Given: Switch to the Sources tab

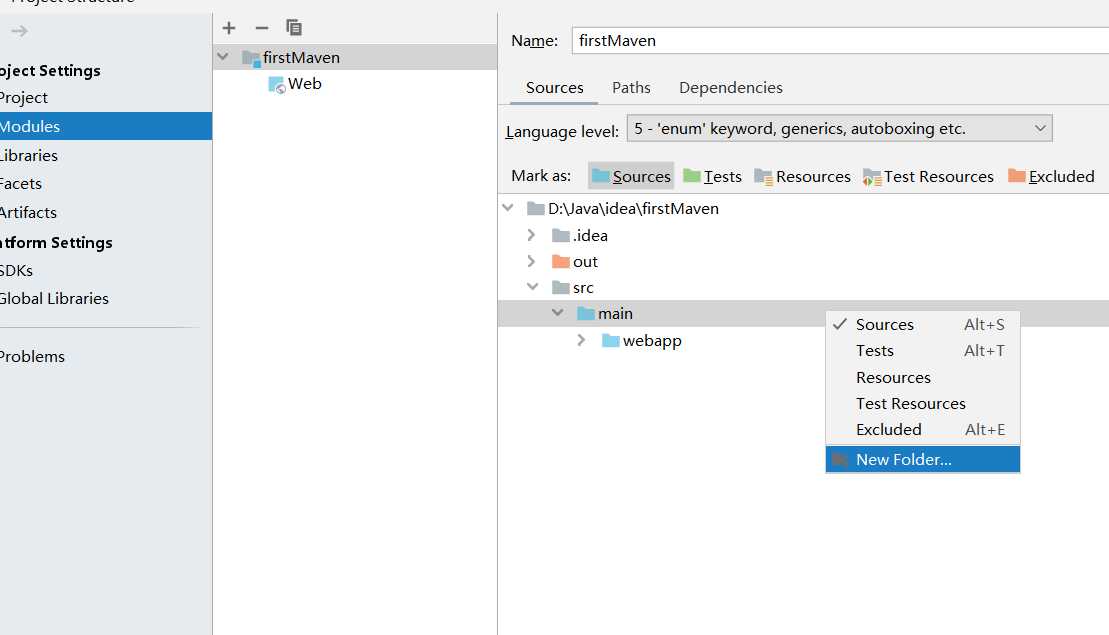Looking at the screenshot, I should (554, 88).
